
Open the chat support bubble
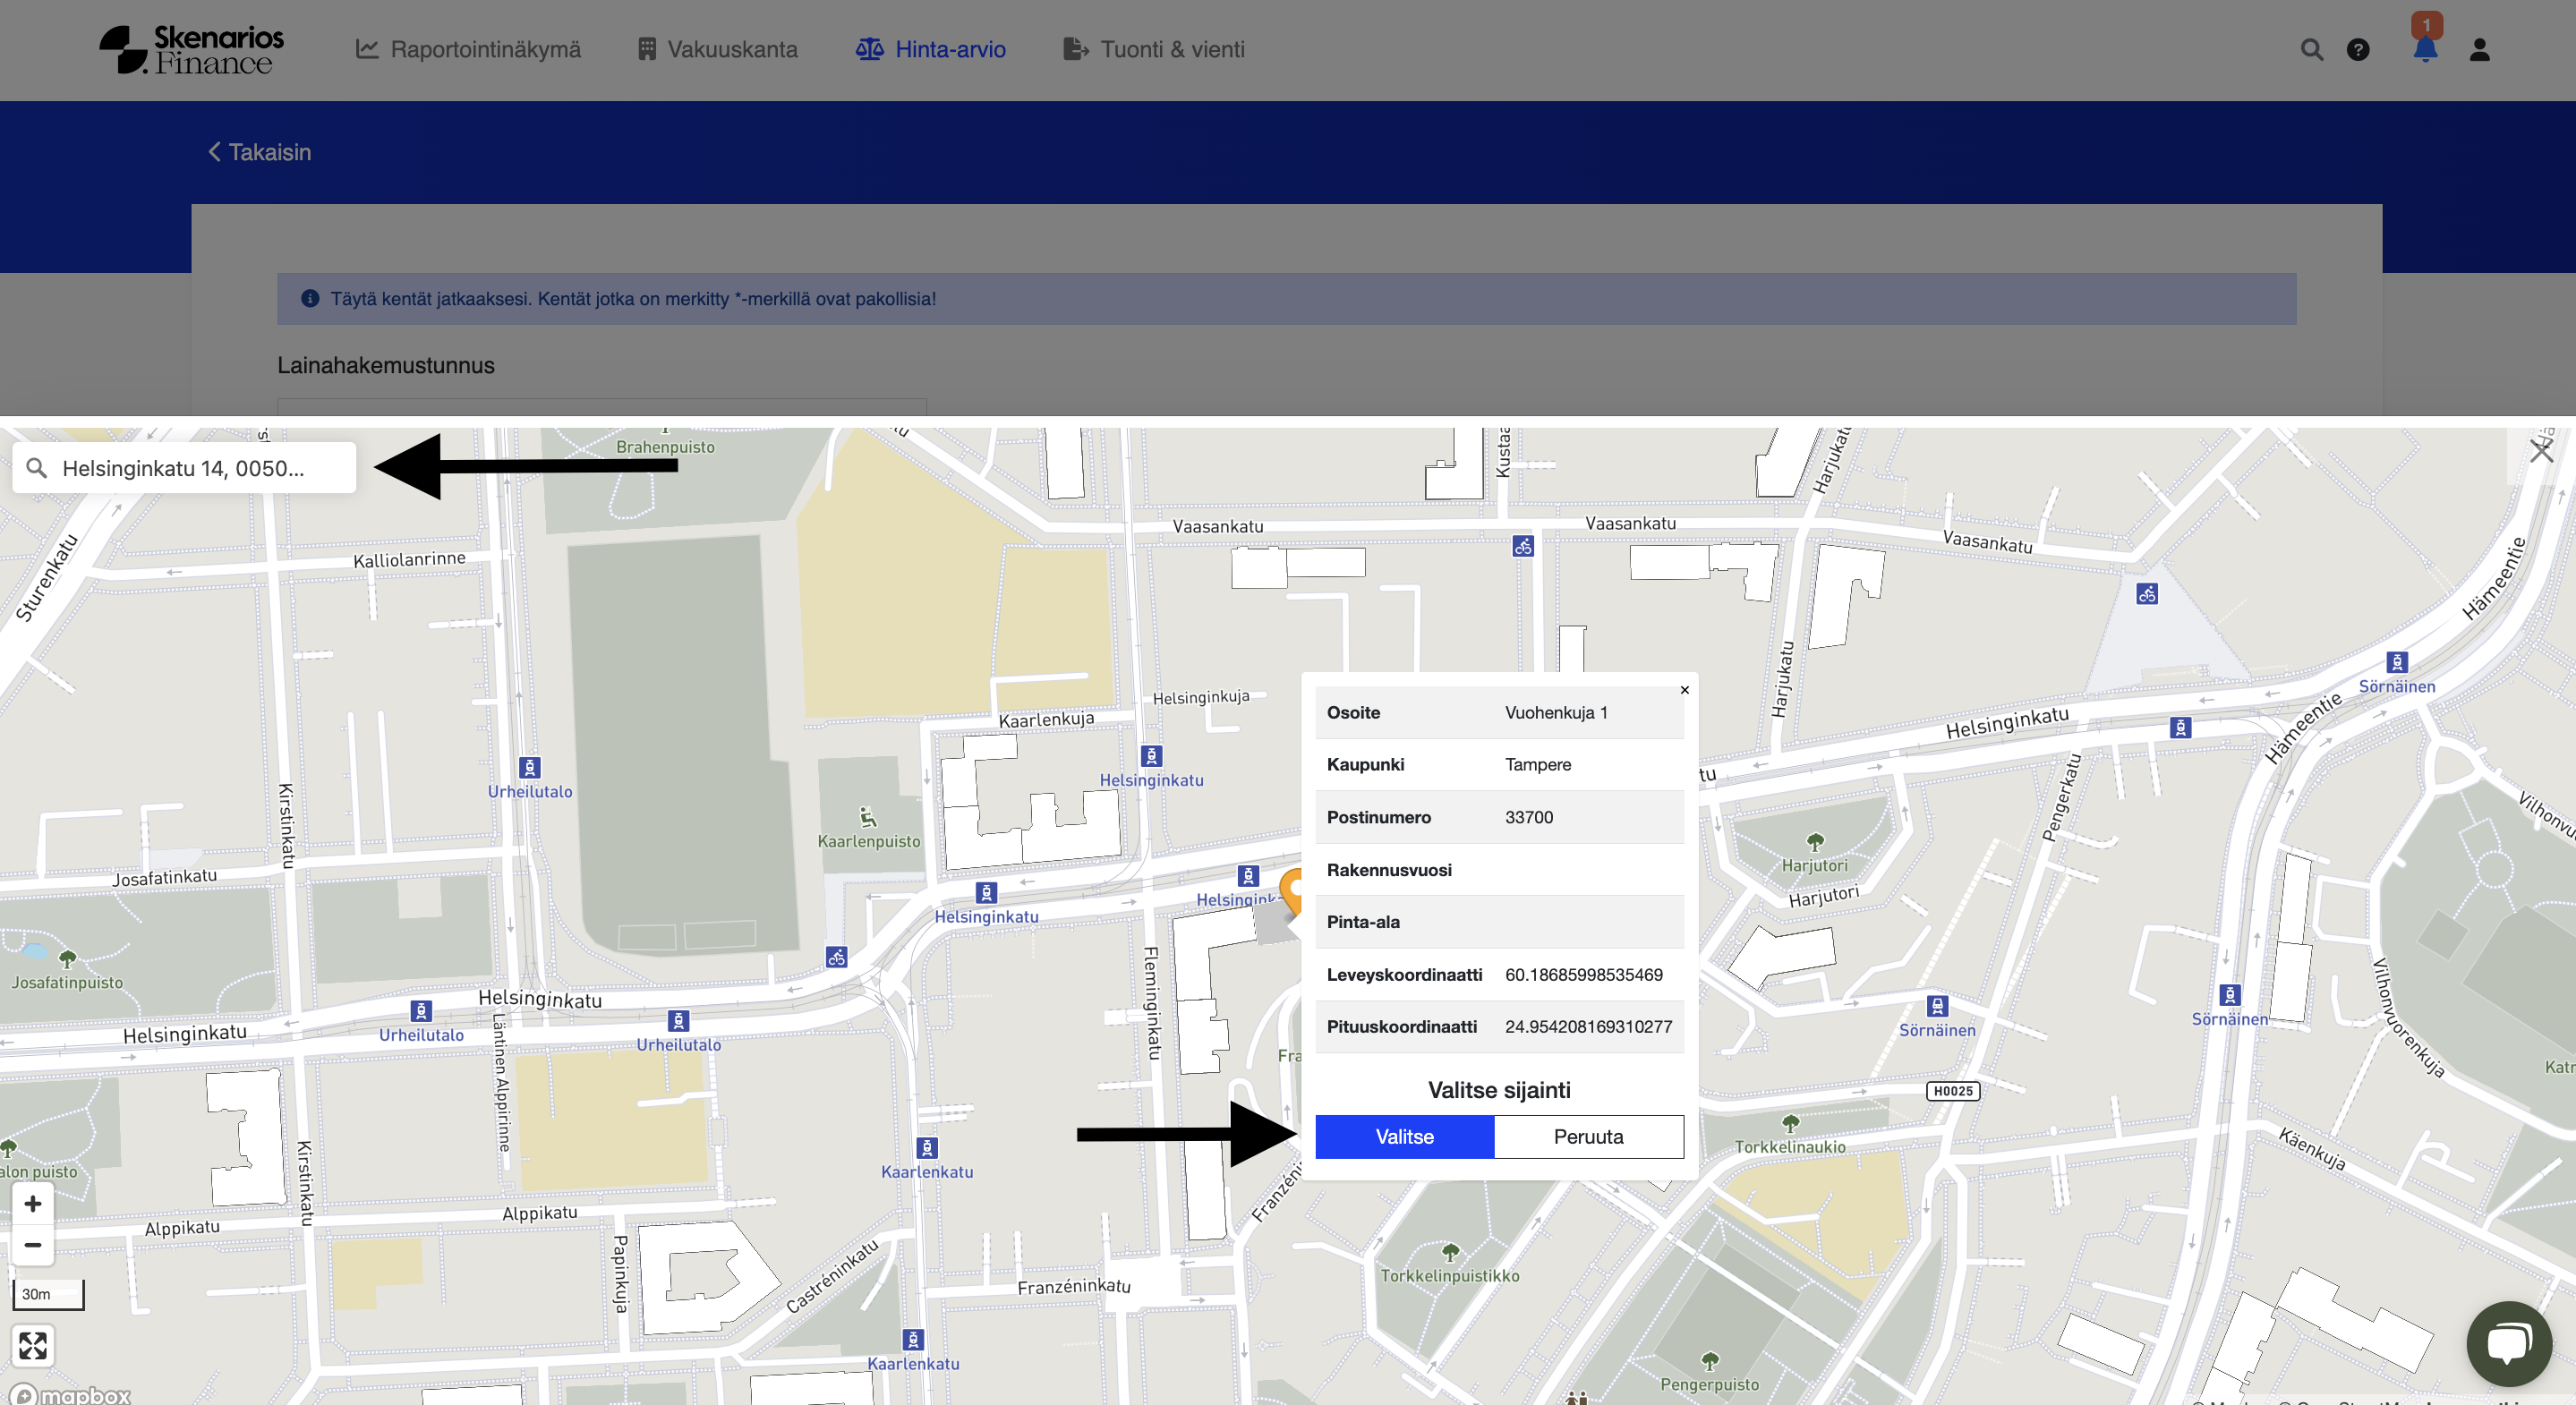(x=2508, y=1343)
